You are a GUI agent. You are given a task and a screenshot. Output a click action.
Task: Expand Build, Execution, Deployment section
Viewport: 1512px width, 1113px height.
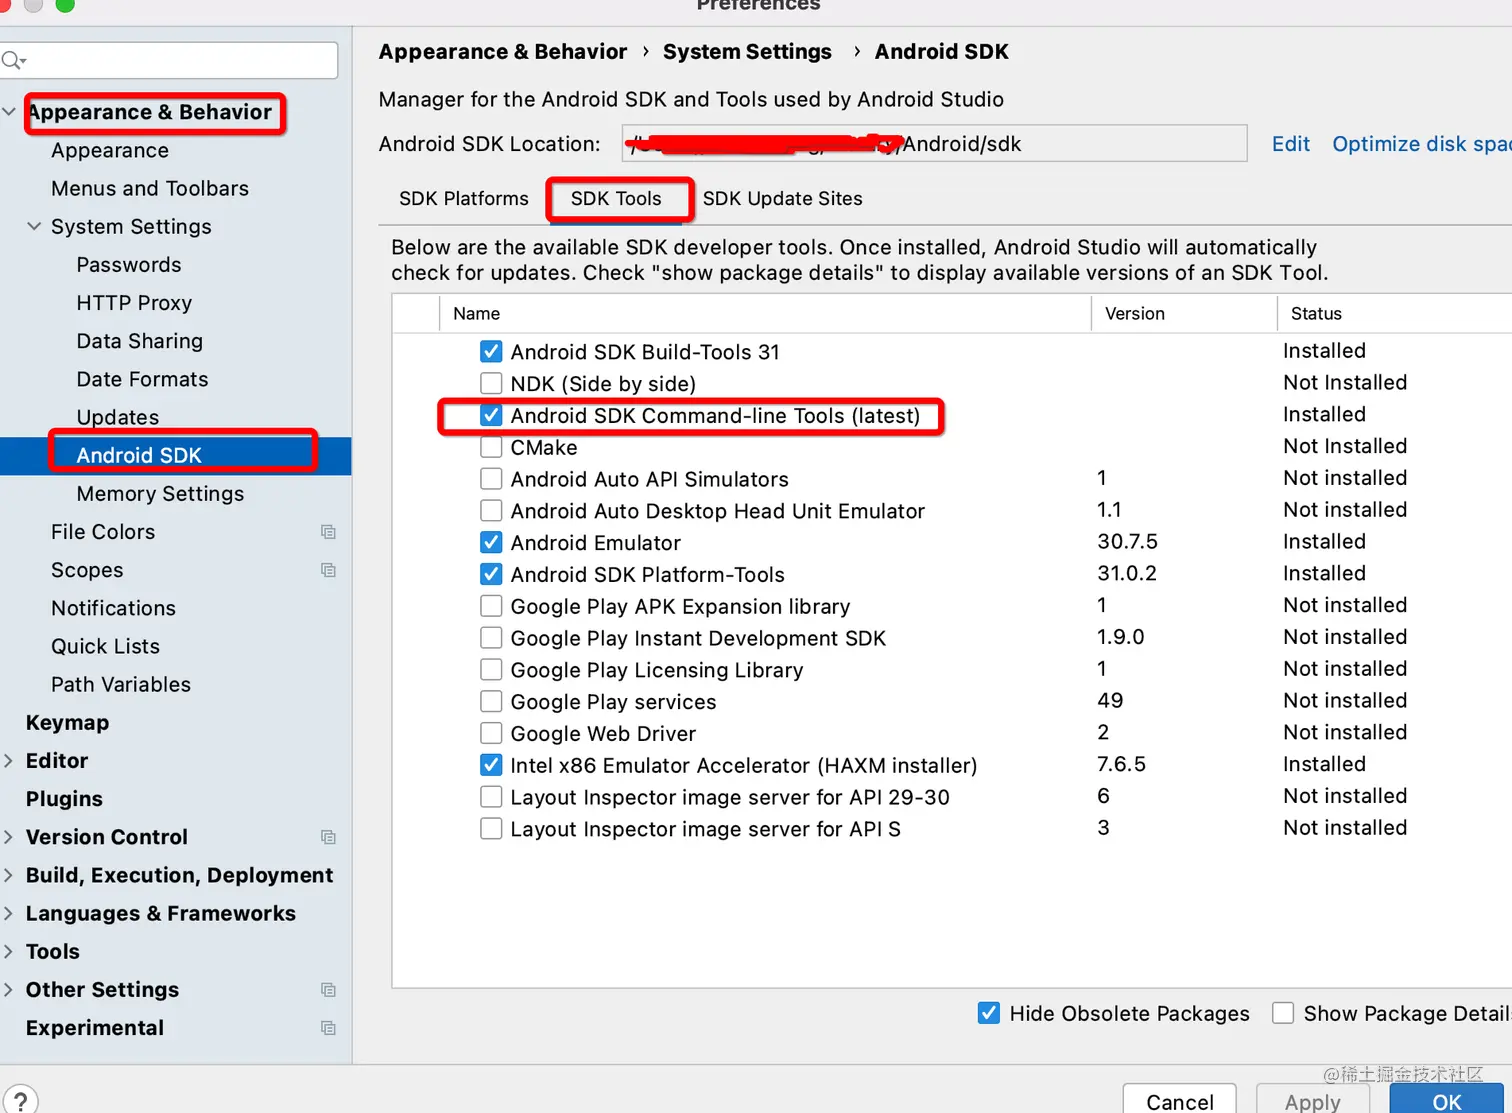click(x=9, y=875)
